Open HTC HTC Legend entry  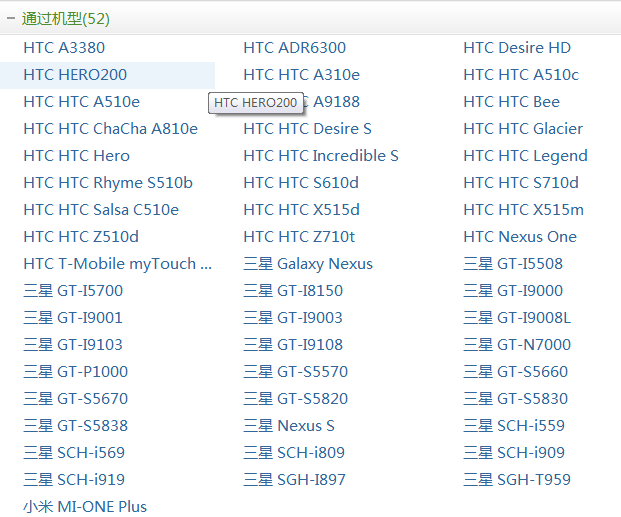[526, 156]
